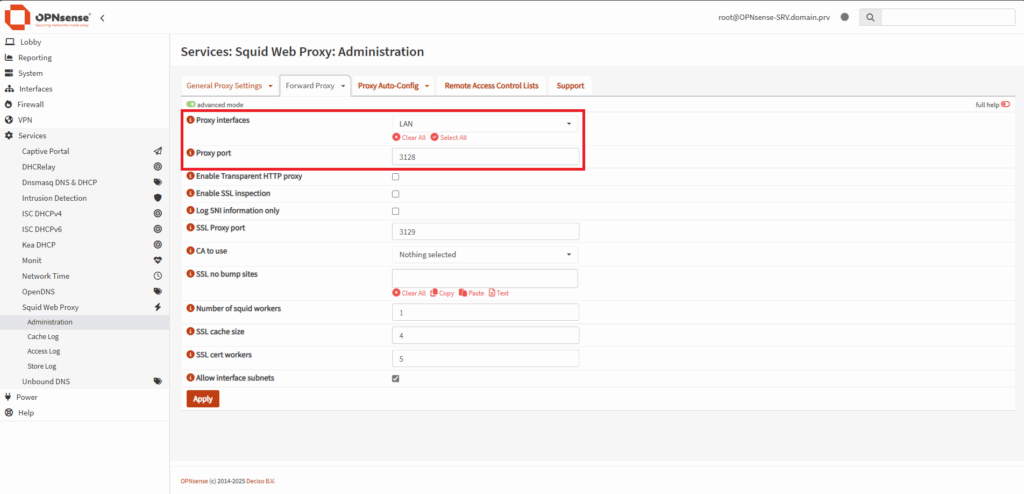This screenshot has width=1024, height=494.
Task: Open the Proxy Auto-Config tab dropdown arrow
Action: click(427, 86)
